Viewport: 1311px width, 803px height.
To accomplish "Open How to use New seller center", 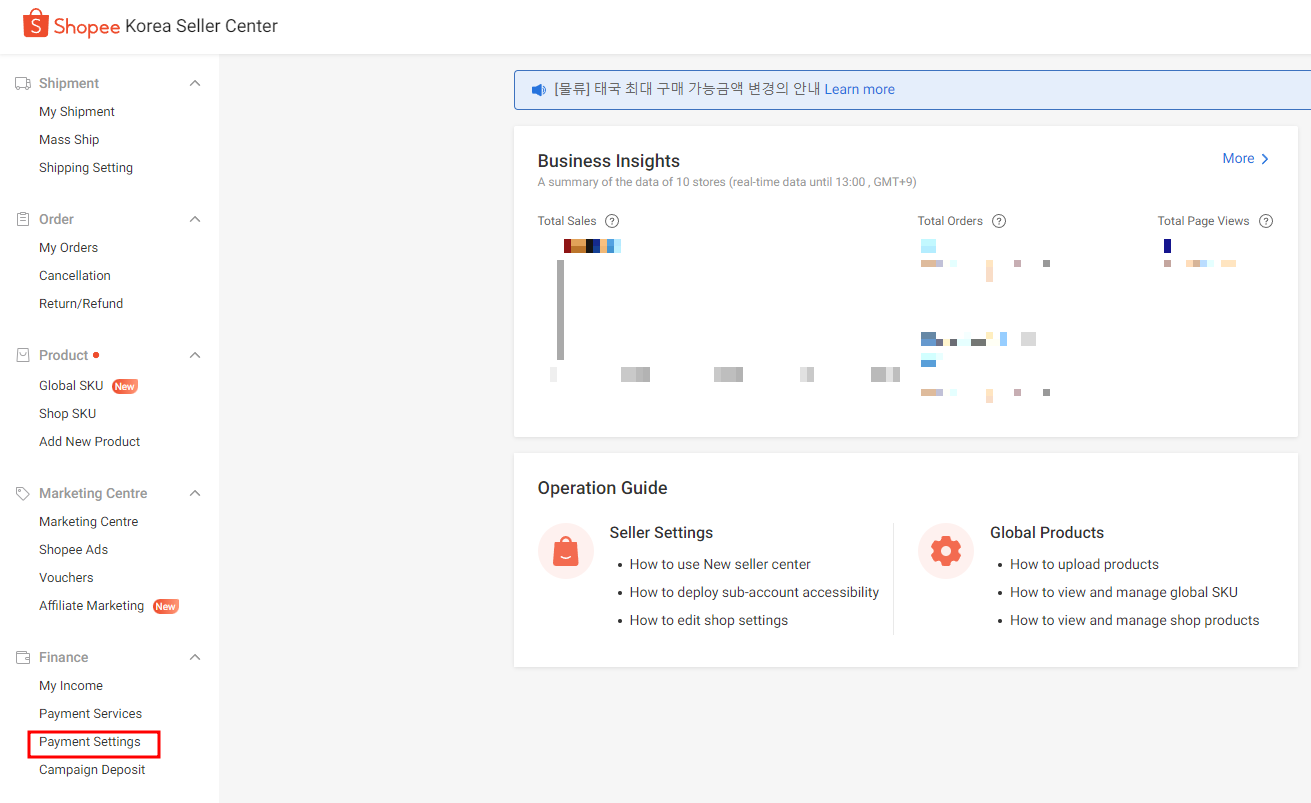I will 720,564.
